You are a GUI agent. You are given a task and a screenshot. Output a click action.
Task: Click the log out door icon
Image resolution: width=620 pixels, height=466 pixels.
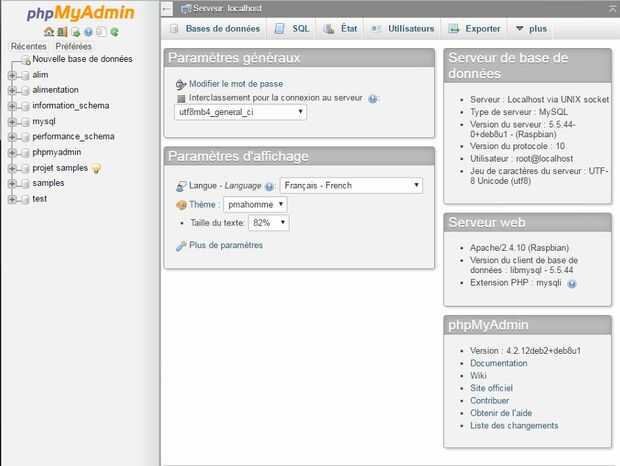pyautogui.click(x=62, y=32)
